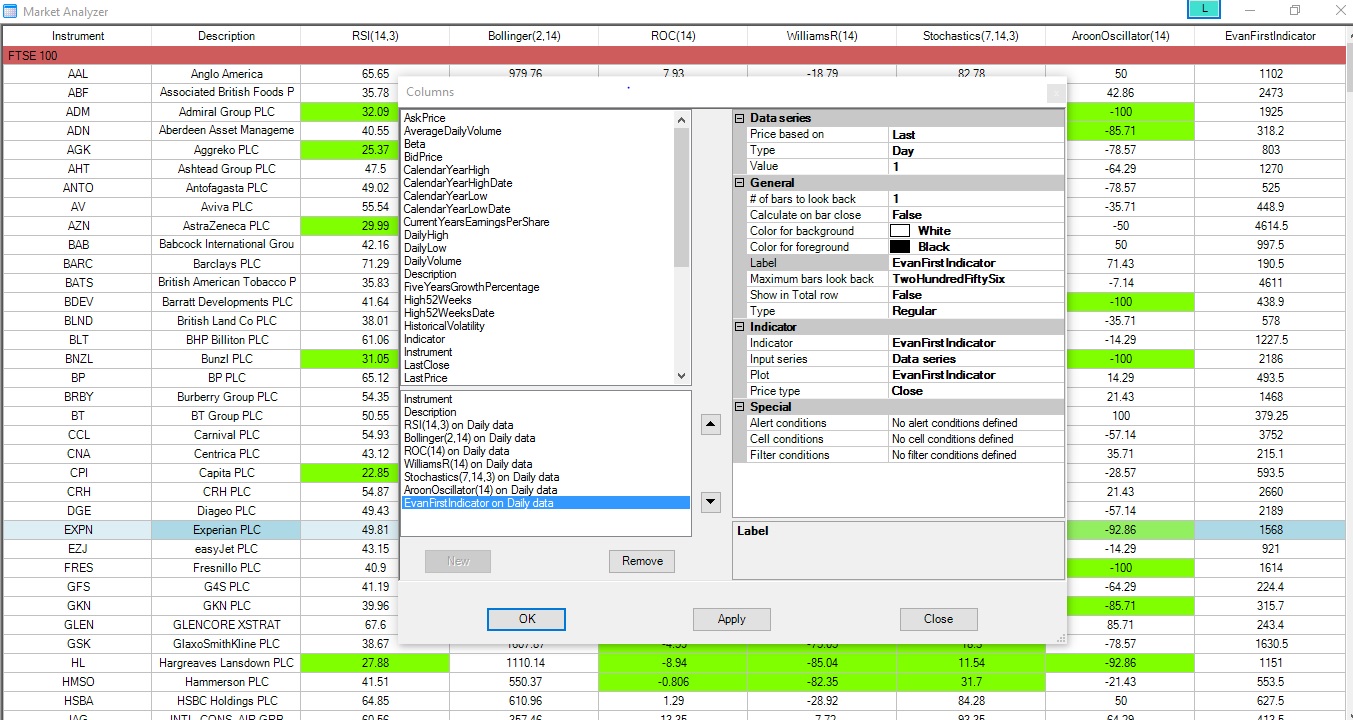The height and width of the screenshot is (720, 1353).
Task: Click the down arrow of the available columns scrollbar
Action: pos(682,377)
